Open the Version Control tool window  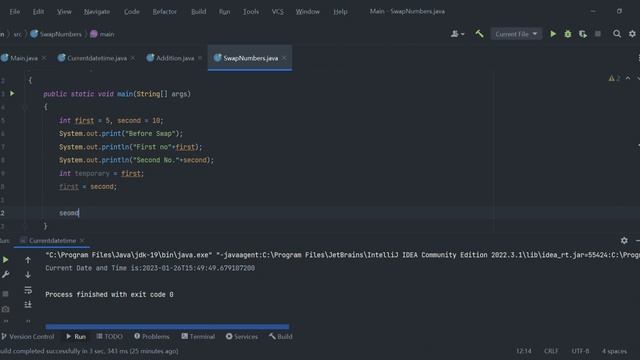point(28,336)
